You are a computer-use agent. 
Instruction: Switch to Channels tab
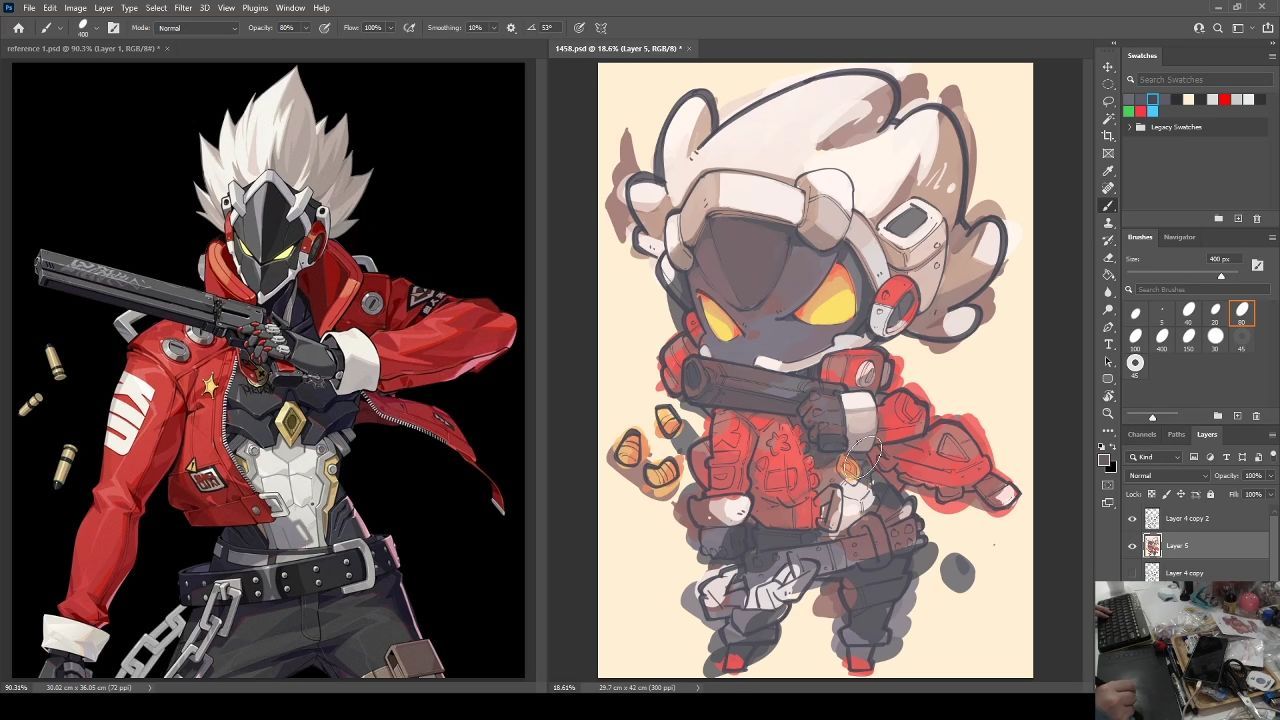[x=1142, y=435]
